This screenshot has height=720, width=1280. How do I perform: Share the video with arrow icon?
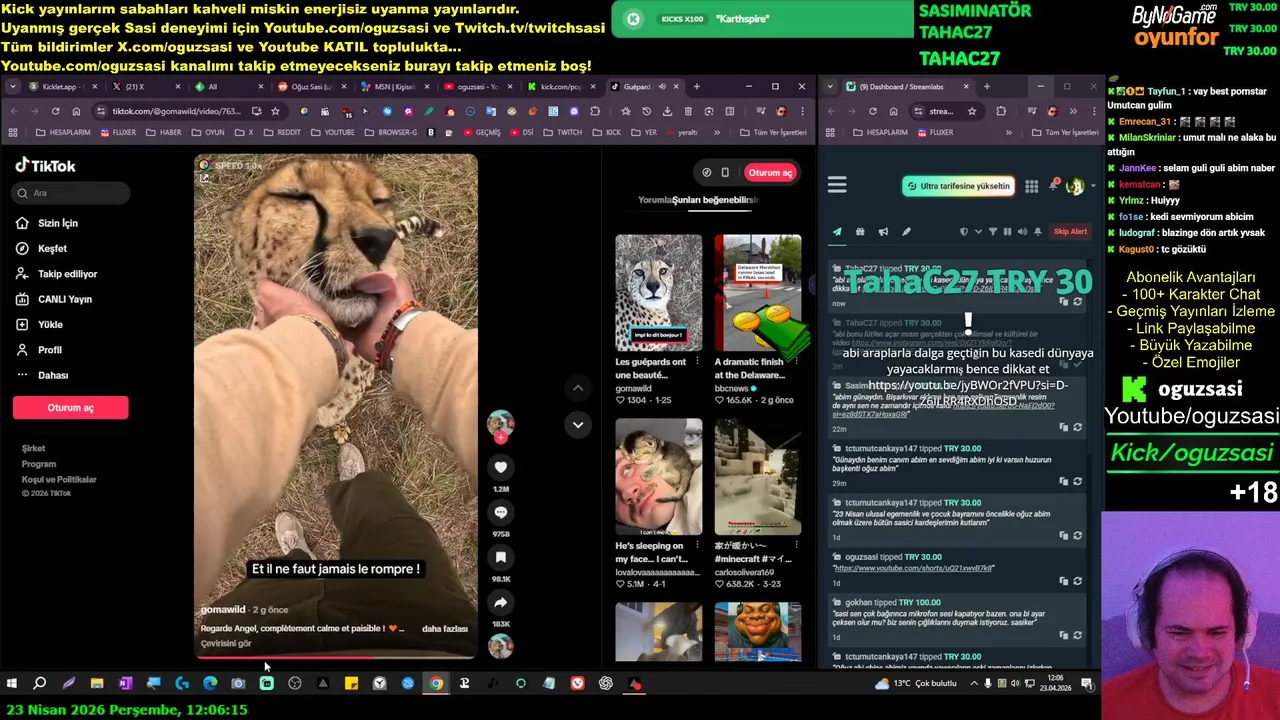[x=501, y=602]
